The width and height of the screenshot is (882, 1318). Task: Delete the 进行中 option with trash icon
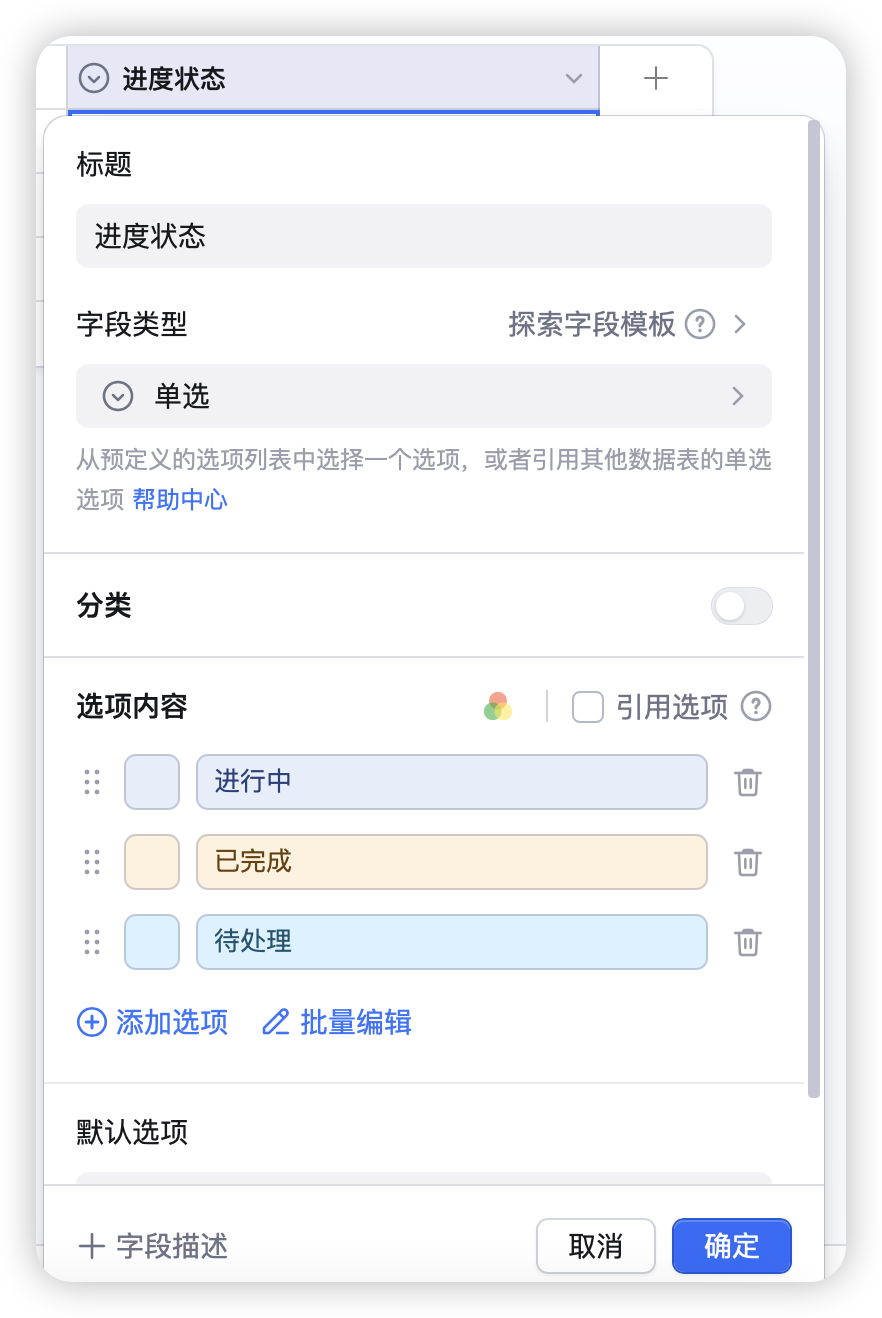(x=748, y=782)
